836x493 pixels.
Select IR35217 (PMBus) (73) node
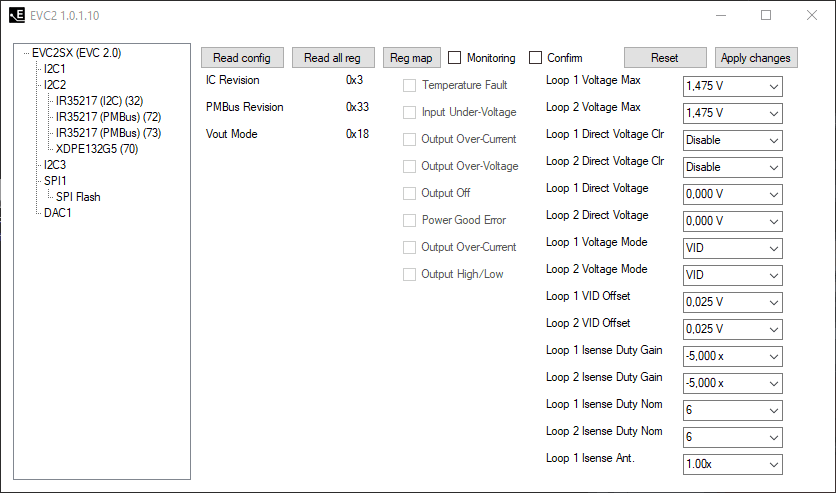click(108, 133)
